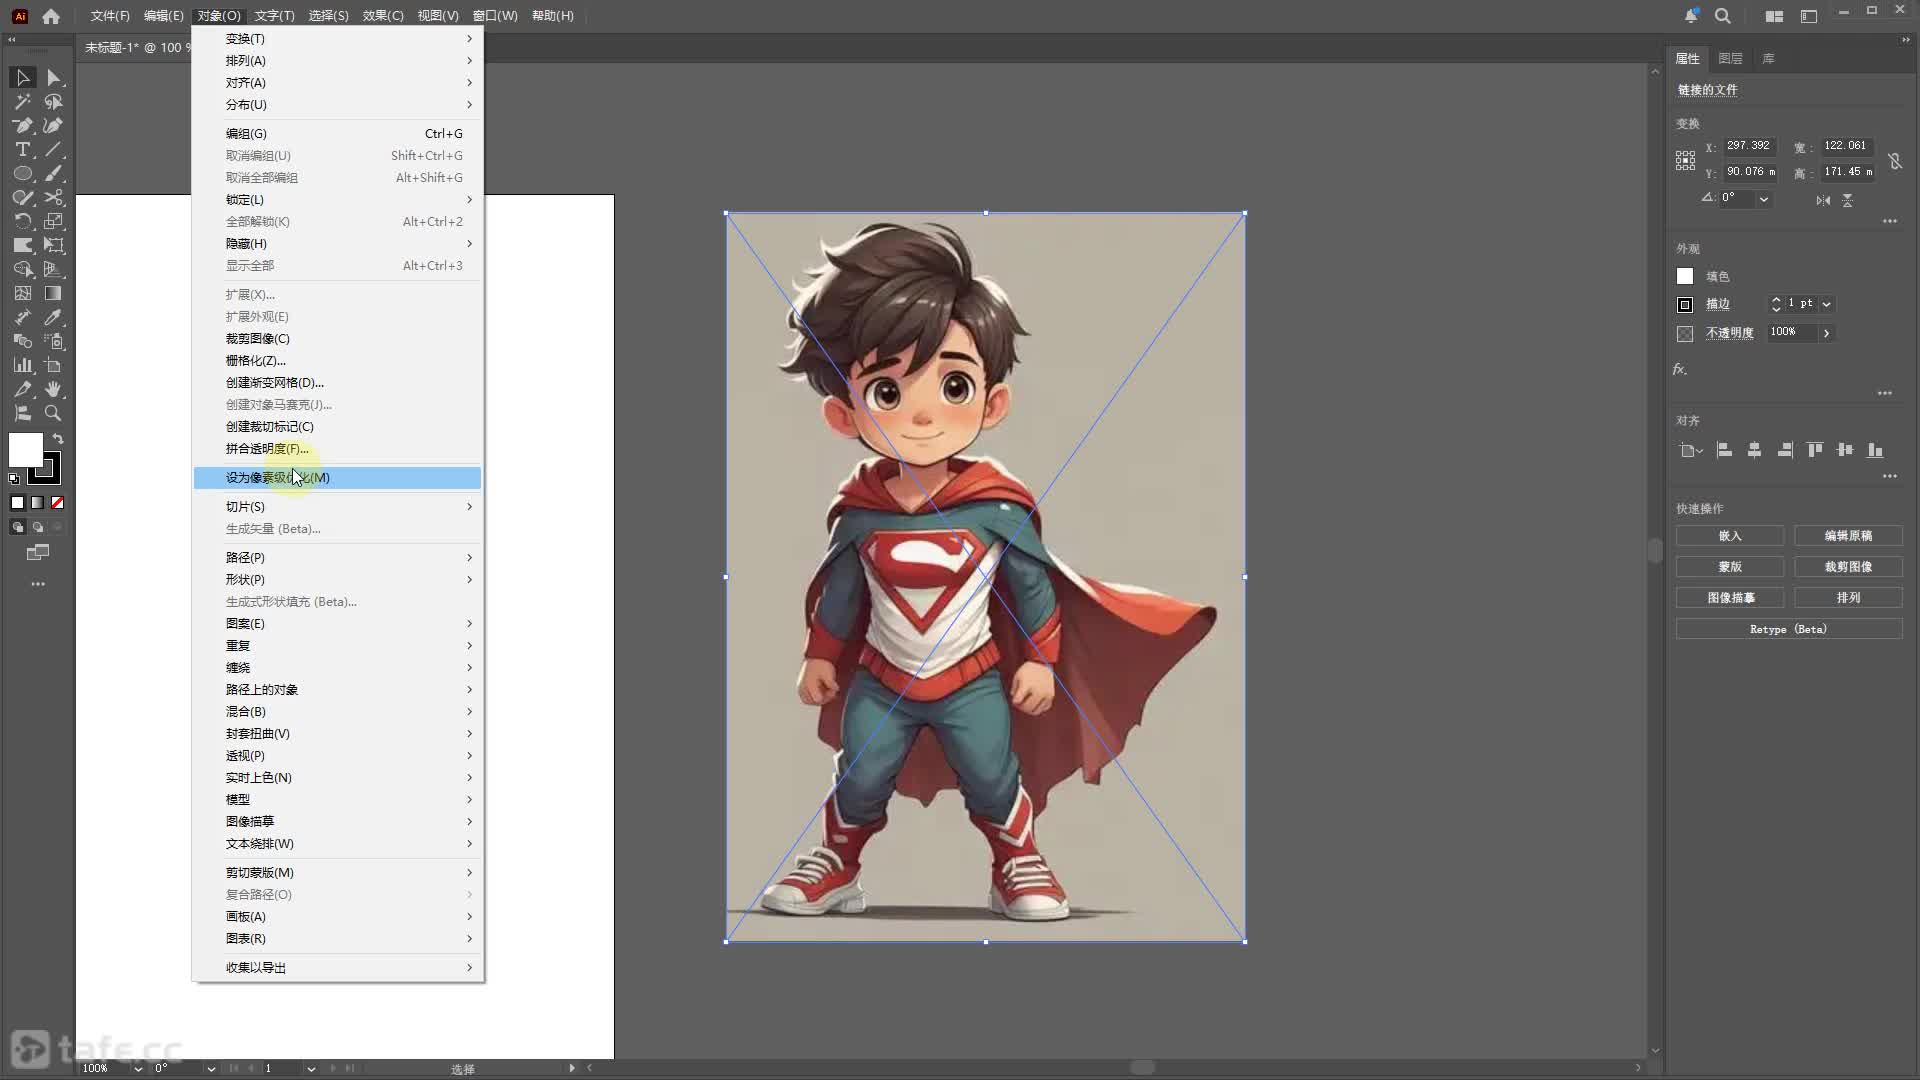Viewport: 1920px width, 1080px height.
Task: Flip the image horizontally
Action: (1823, 200)
